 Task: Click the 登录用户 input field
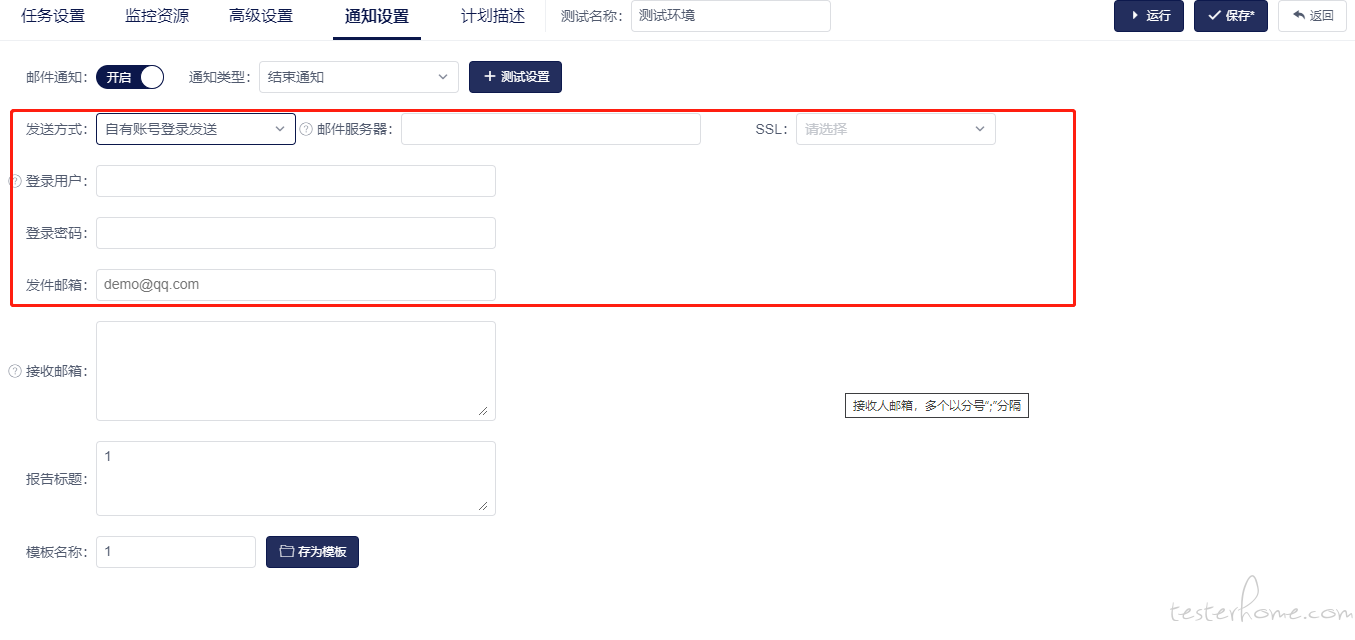pos(296,181)
